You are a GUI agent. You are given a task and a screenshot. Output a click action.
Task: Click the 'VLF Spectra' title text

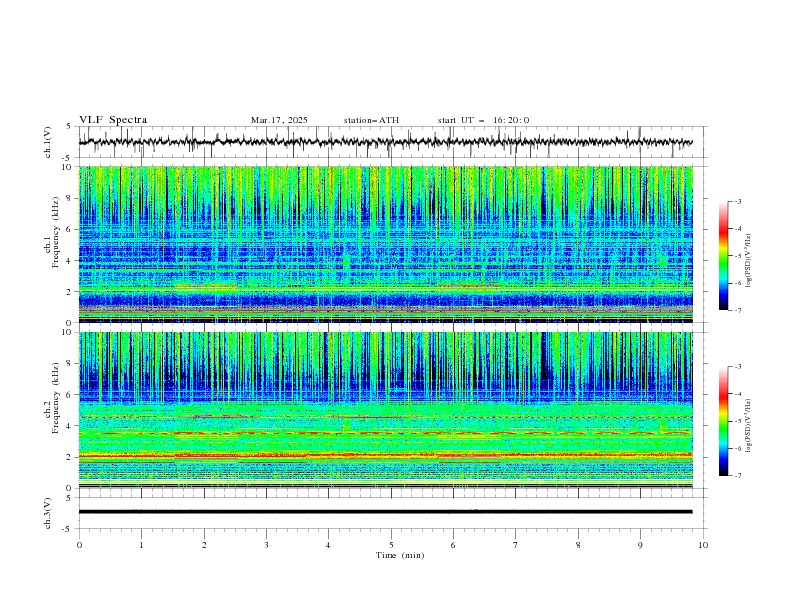pos(113,120)
